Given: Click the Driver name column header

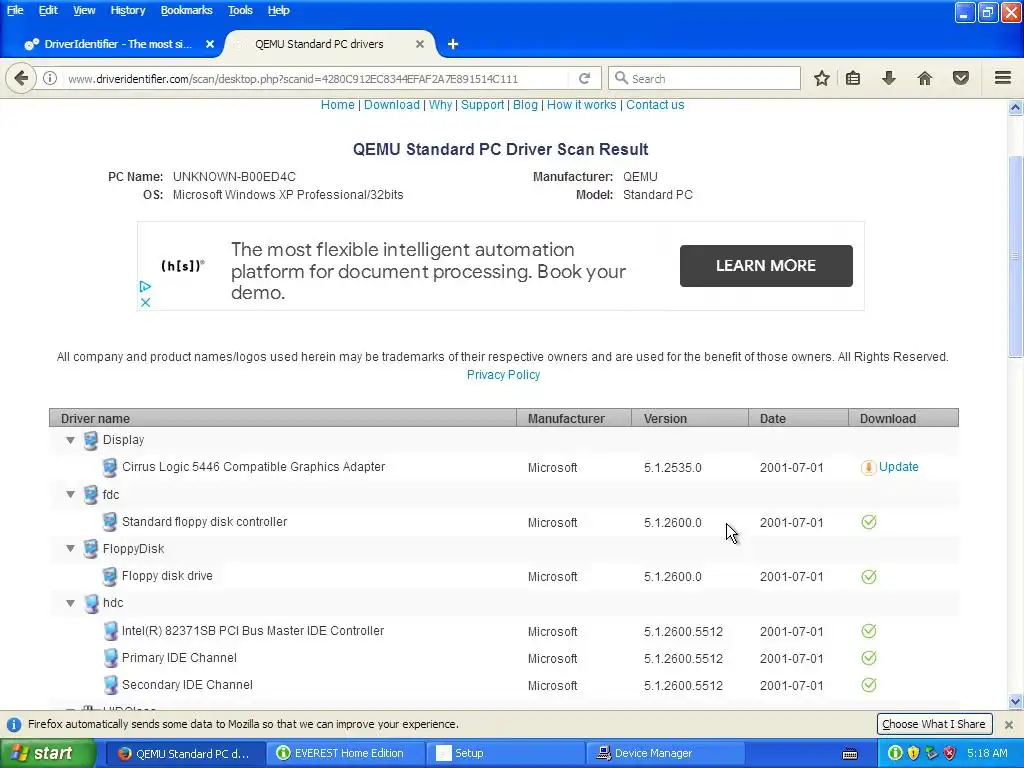Looking at the screenshot, I should (x=283, y=419).
